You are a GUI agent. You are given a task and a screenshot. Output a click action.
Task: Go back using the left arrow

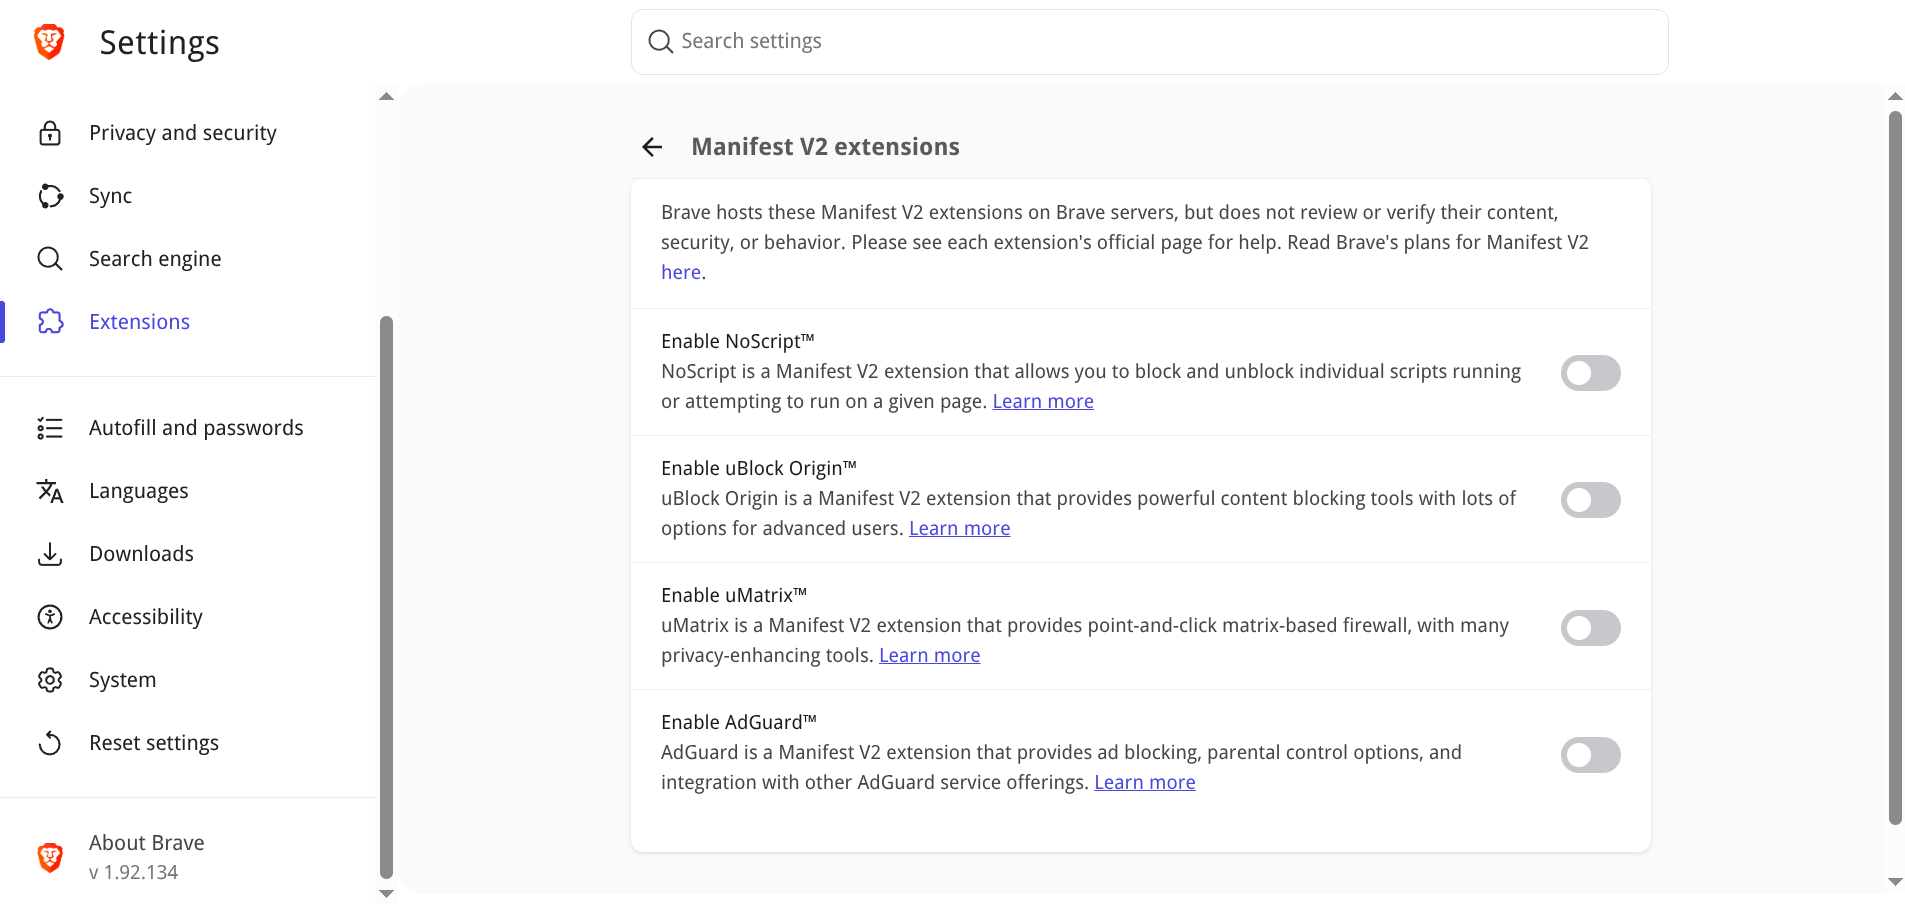pyautogui.click(x=652, y=147)
